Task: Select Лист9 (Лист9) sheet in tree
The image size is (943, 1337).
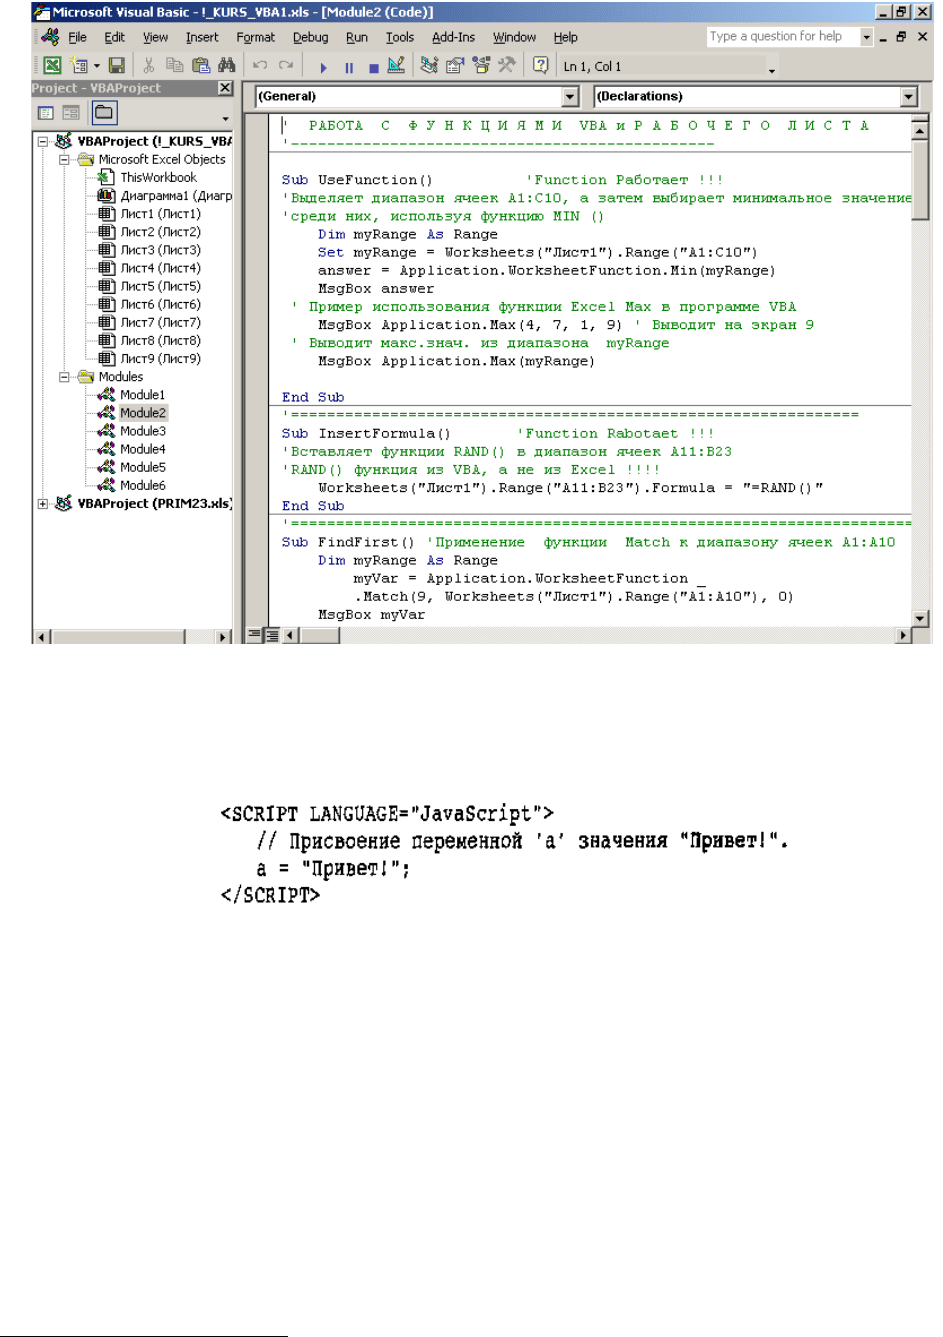Action: pyautogui.click(x=160, y=358)
